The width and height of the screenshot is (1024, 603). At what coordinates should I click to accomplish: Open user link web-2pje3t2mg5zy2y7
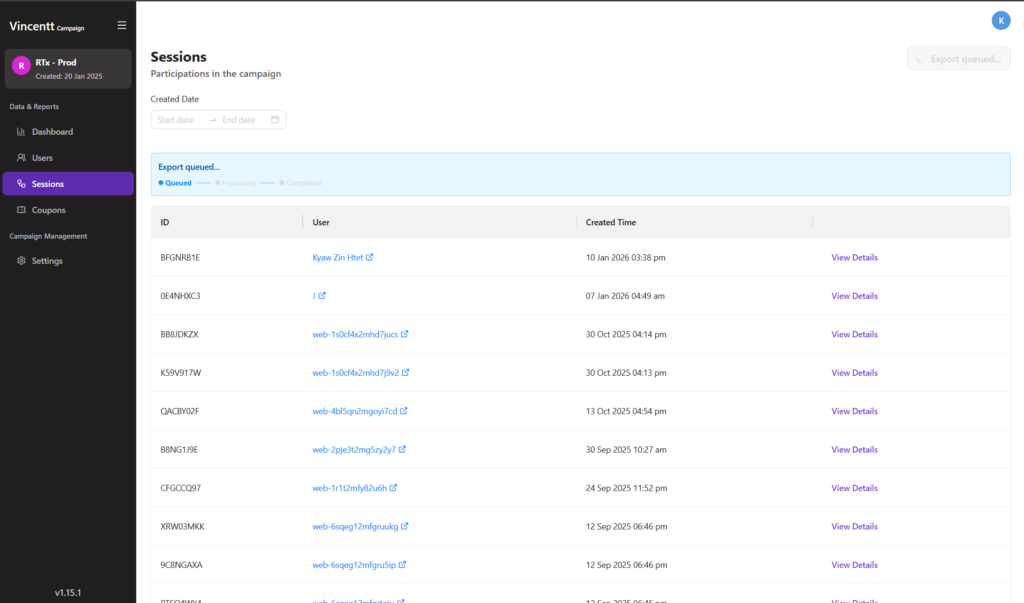354,450
